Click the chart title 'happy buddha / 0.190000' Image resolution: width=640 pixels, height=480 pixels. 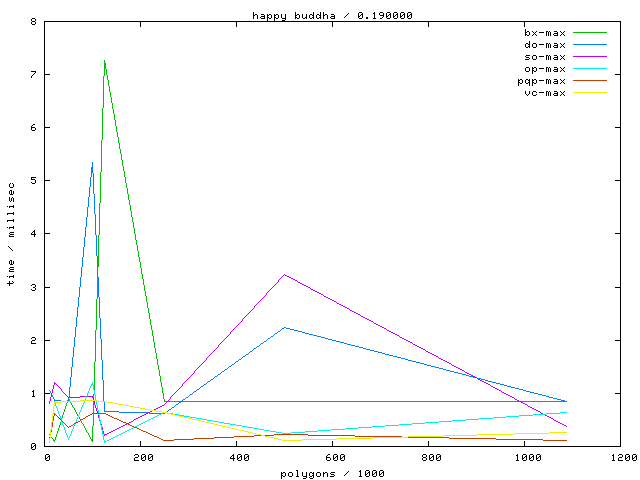319,15
